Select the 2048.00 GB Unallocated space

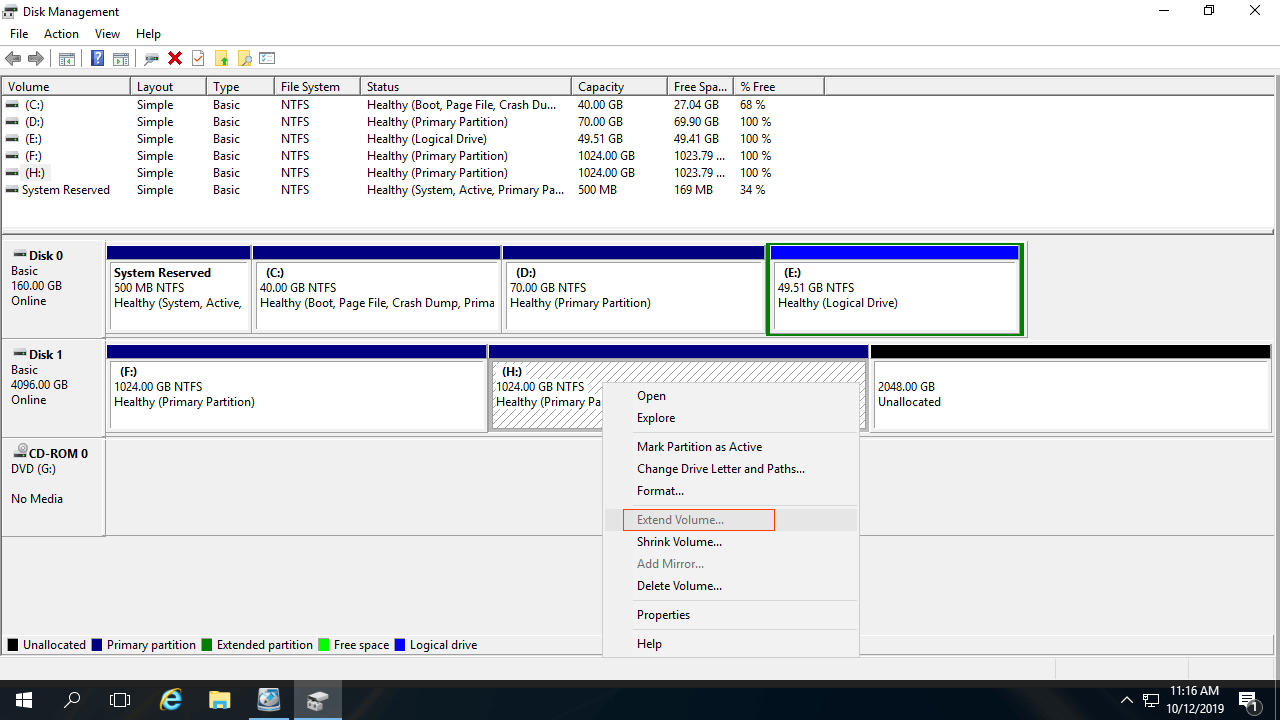click(x=1070, y=394)
